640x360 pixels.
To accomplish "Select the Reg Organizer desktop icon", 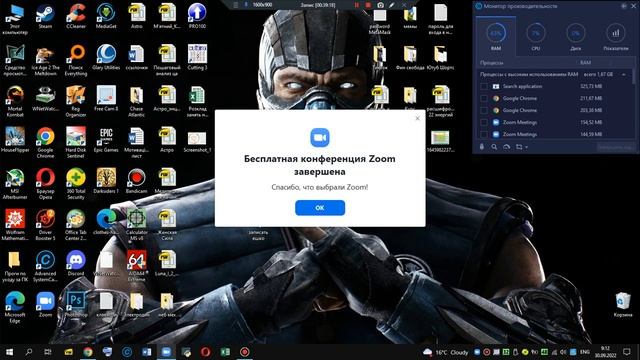I will (76, 101).
